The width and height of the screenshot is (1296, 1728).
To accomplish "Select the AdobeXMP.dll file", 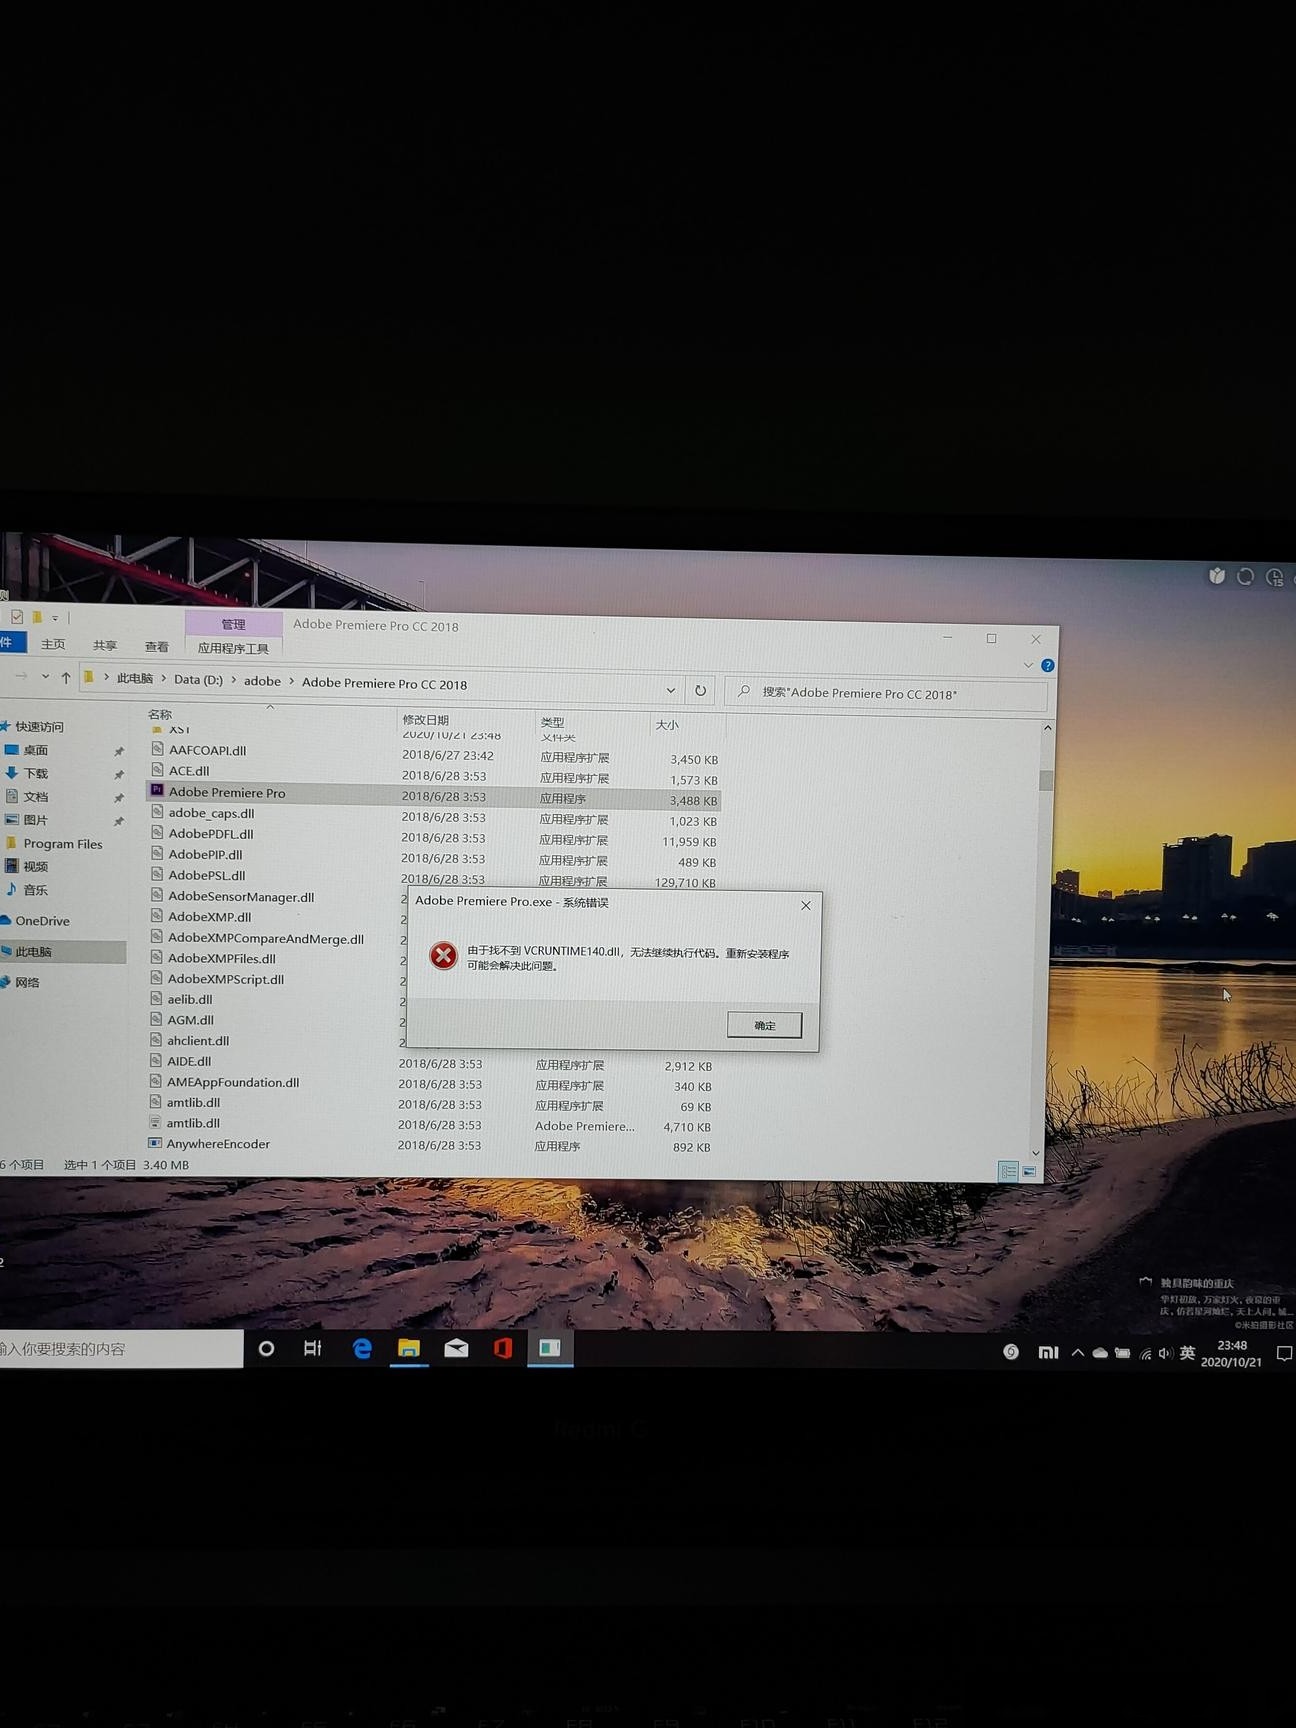I will pyautogui.click(x=209, y=917).
